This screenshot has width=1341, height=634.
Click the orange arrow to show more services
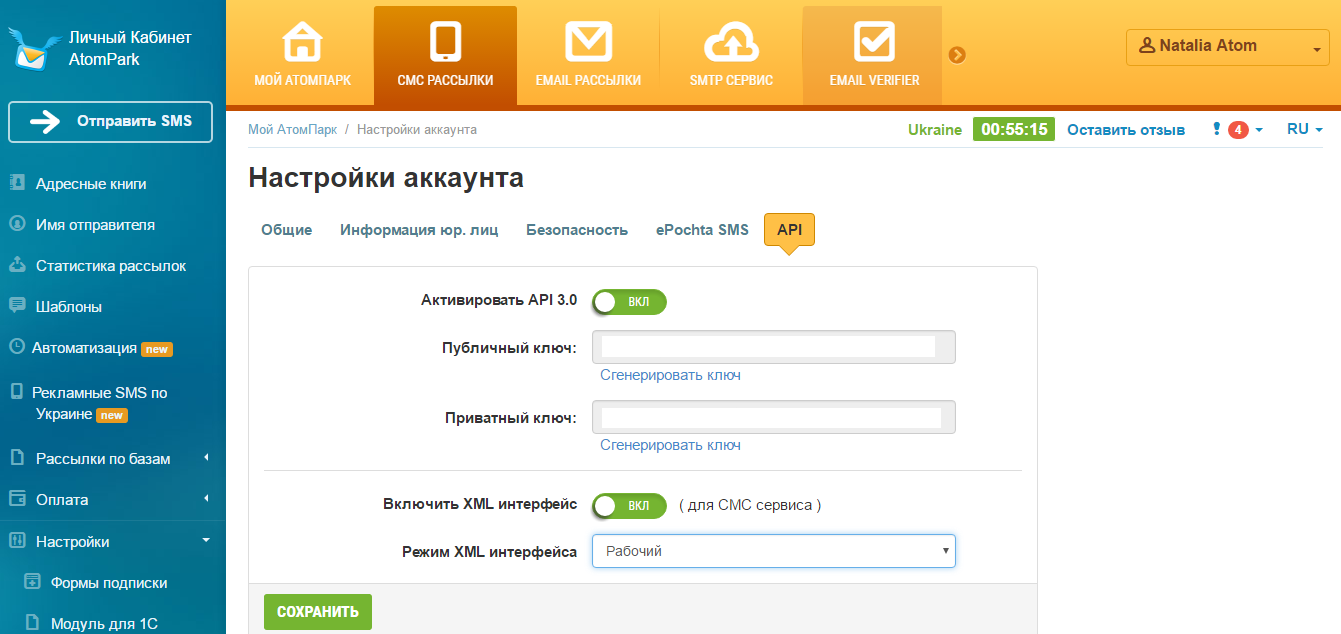tap(957, 54)
